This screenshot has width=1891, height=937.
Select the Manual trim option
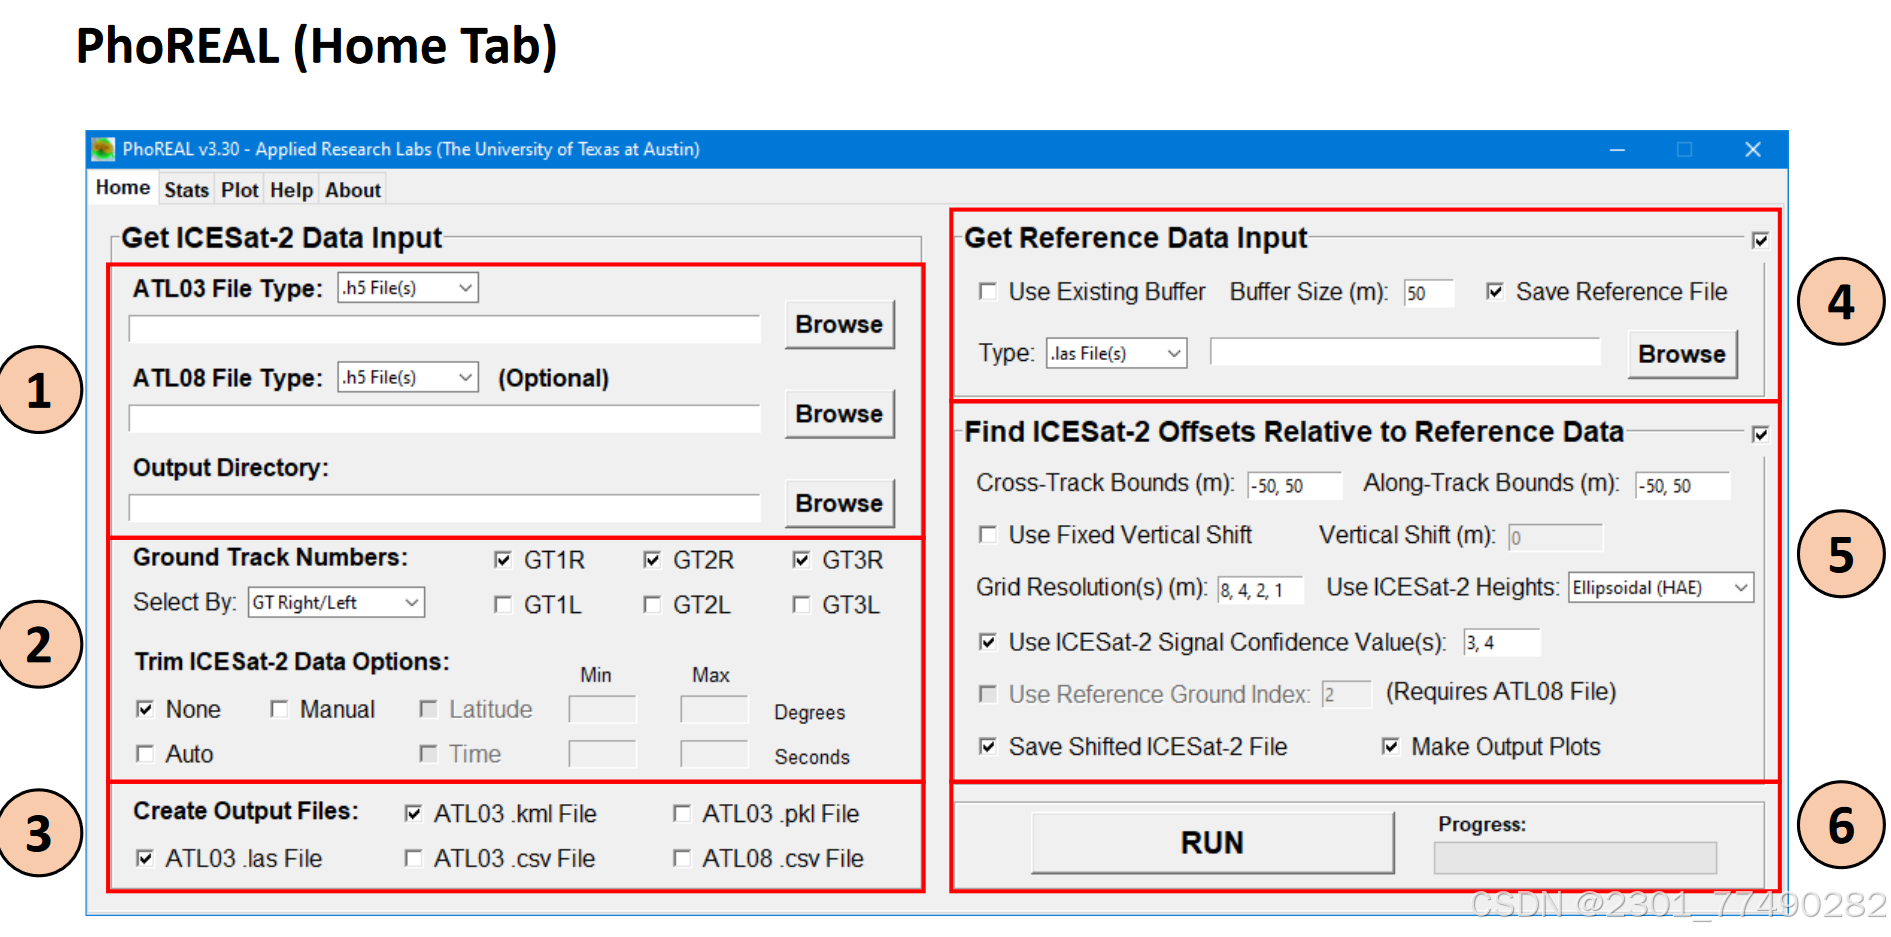coord(279,709)
